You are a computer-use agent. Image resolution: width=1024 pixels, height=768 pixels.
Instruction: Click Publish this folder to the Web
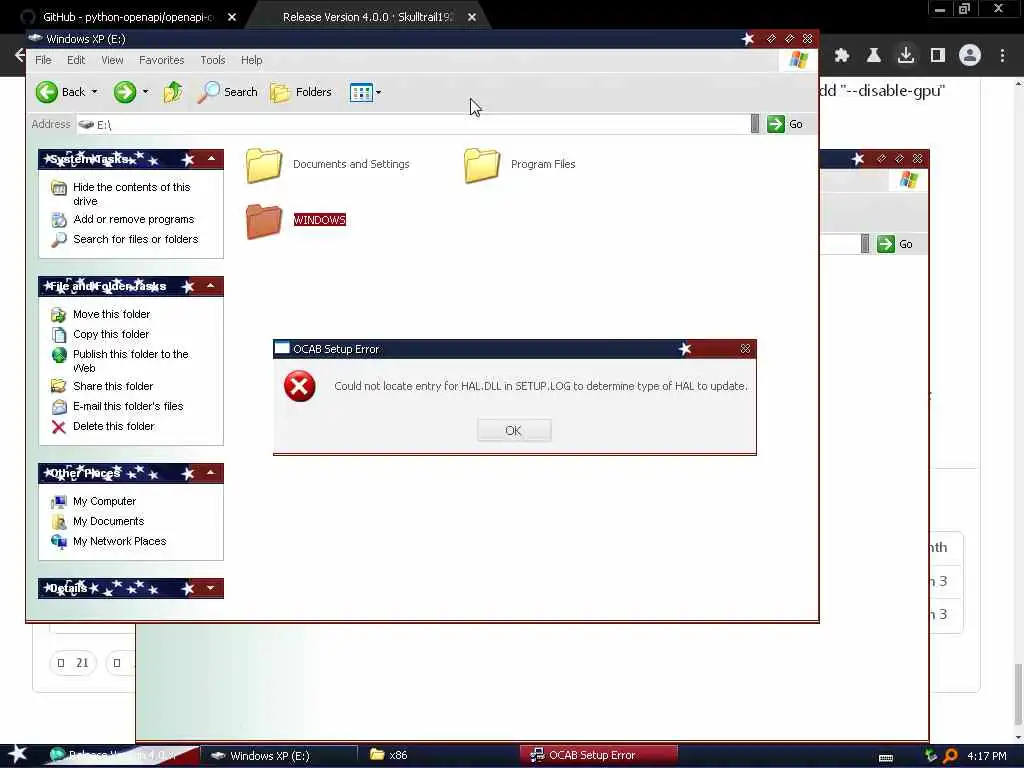pyautogui.click(x=131, y=361)
